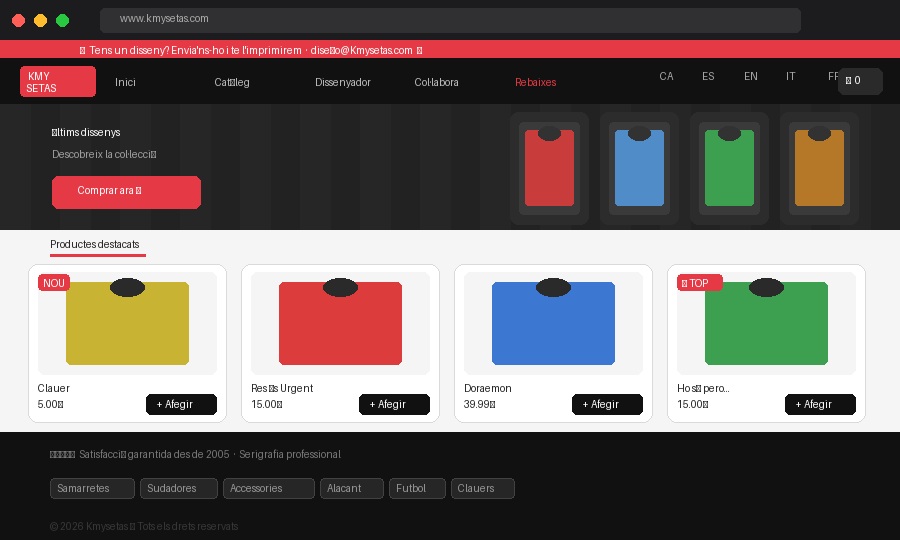Image resolution: width=900 pixels, height=540 pixels.
Task: Click the www.kmysetas.com address bar
Action: (x=450, y=20)
